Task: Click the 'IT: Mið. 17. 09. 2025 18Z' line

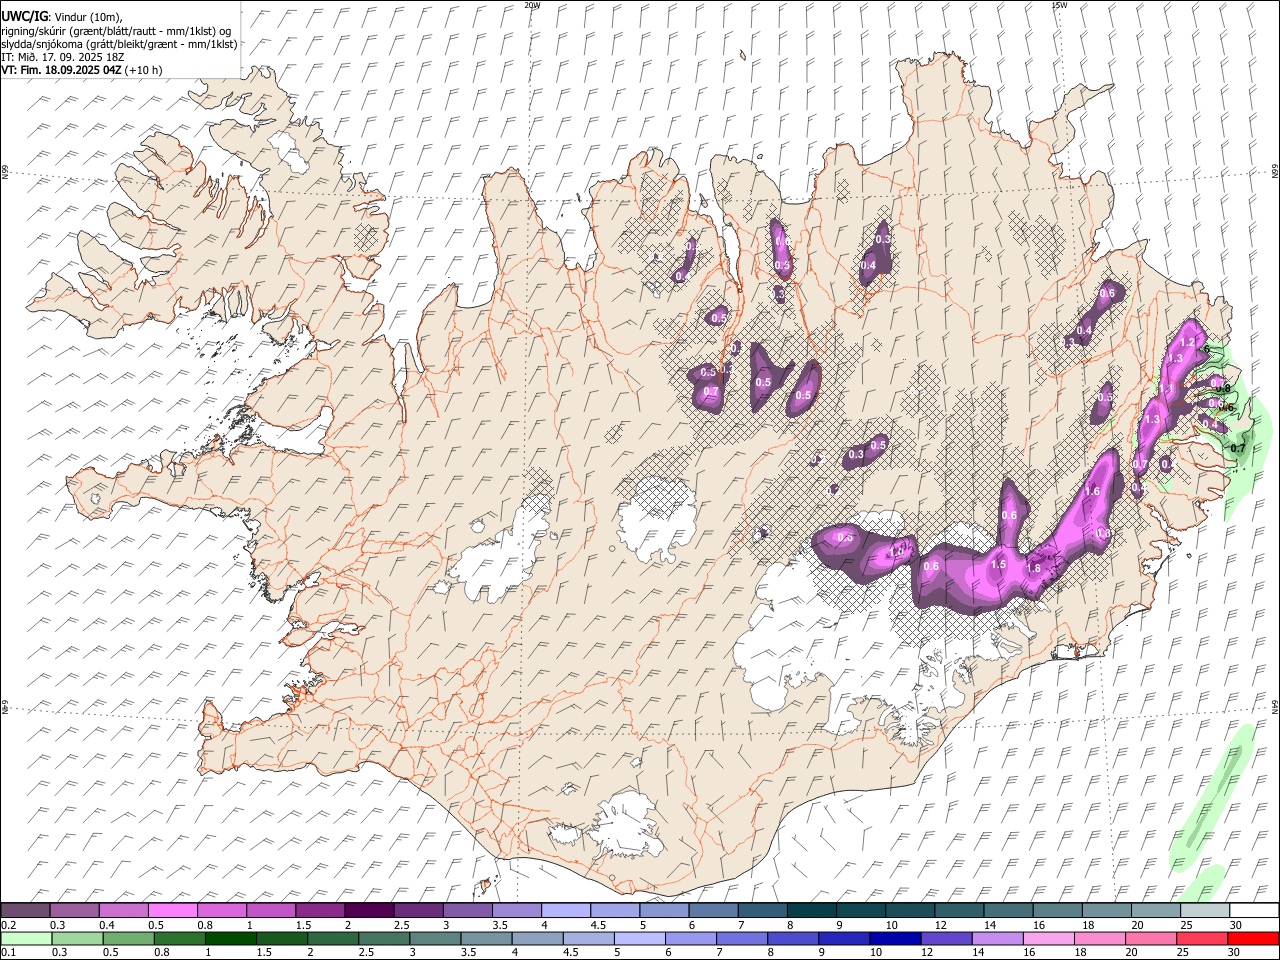Action: click(x=62, y=57)
